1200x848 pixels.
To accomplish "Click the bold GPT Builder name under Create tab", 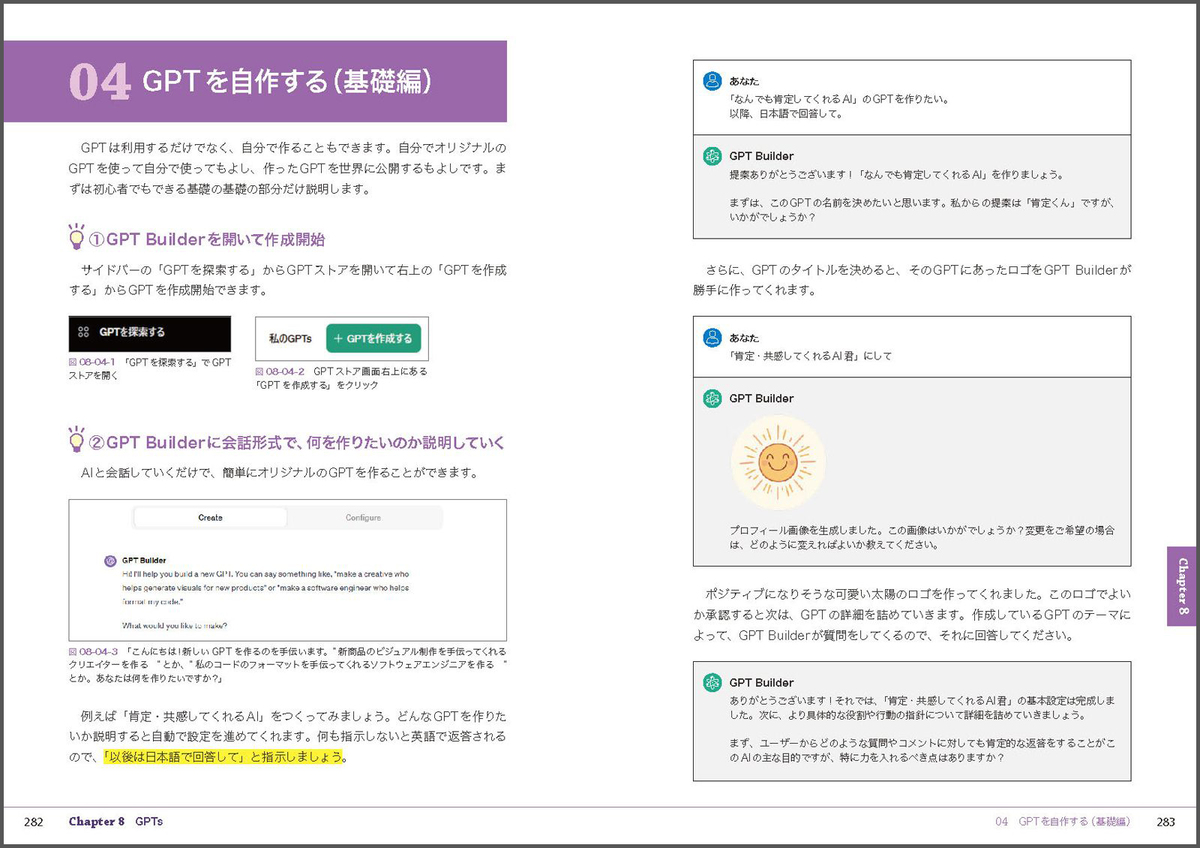I will [144, 561].
